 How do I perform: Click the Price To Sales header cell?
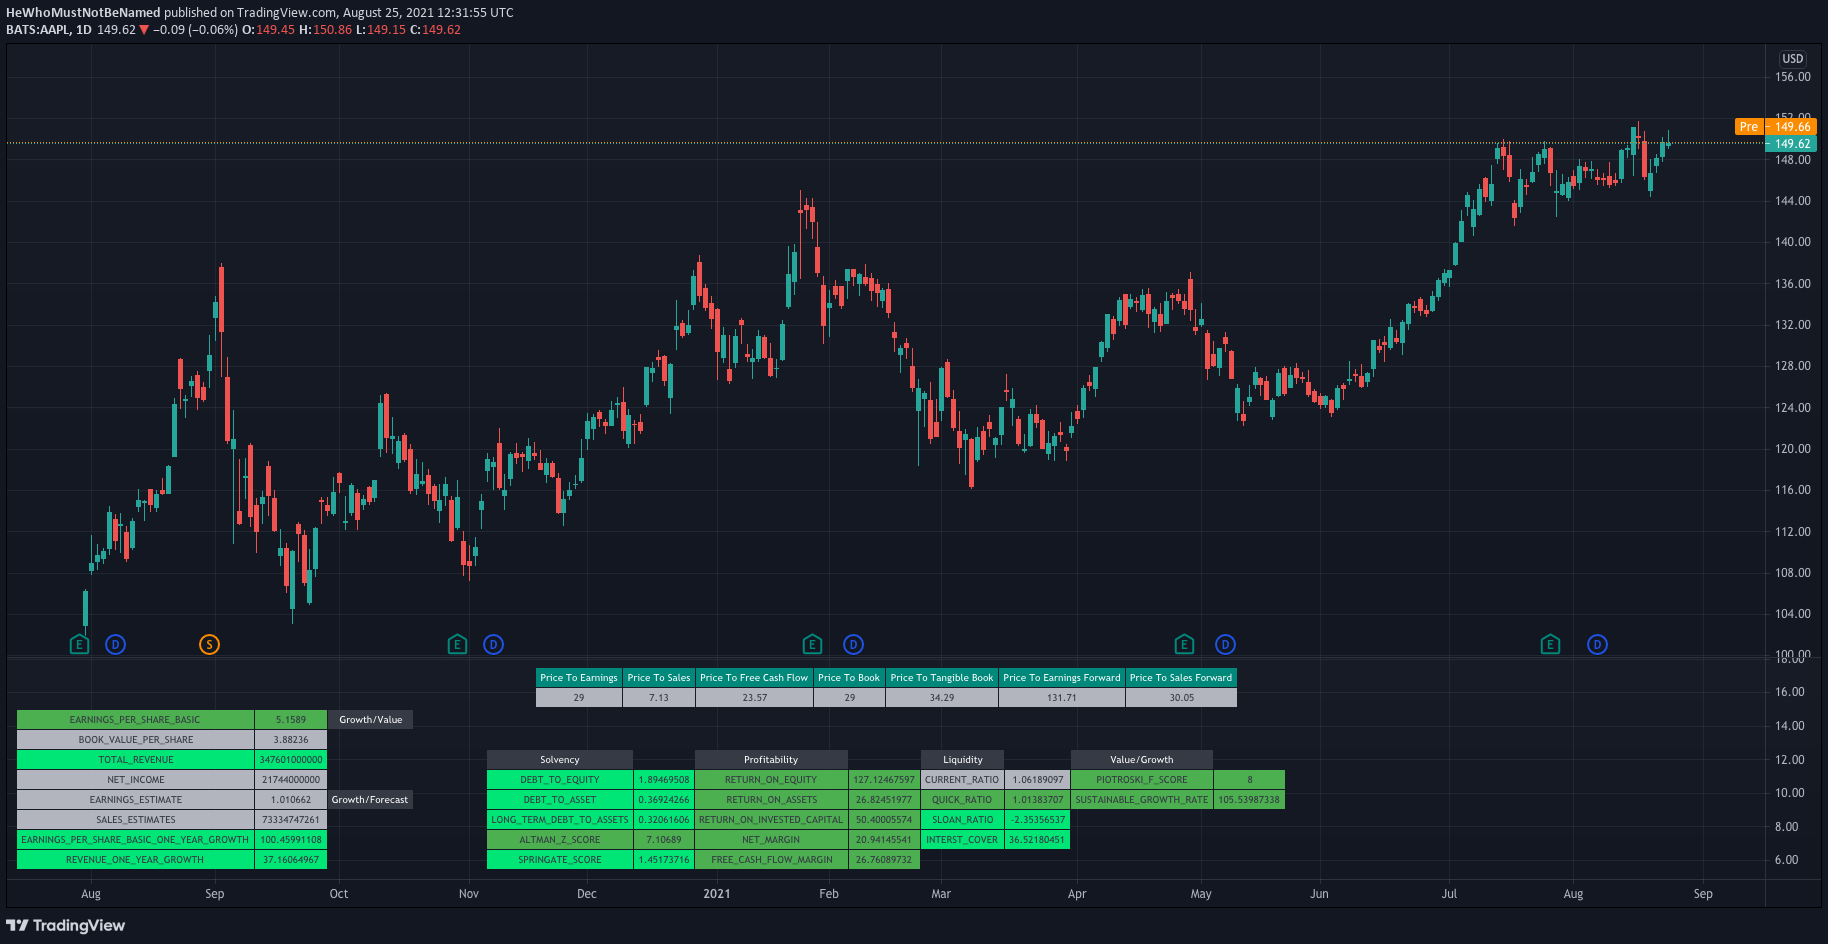tap(659, 678)
